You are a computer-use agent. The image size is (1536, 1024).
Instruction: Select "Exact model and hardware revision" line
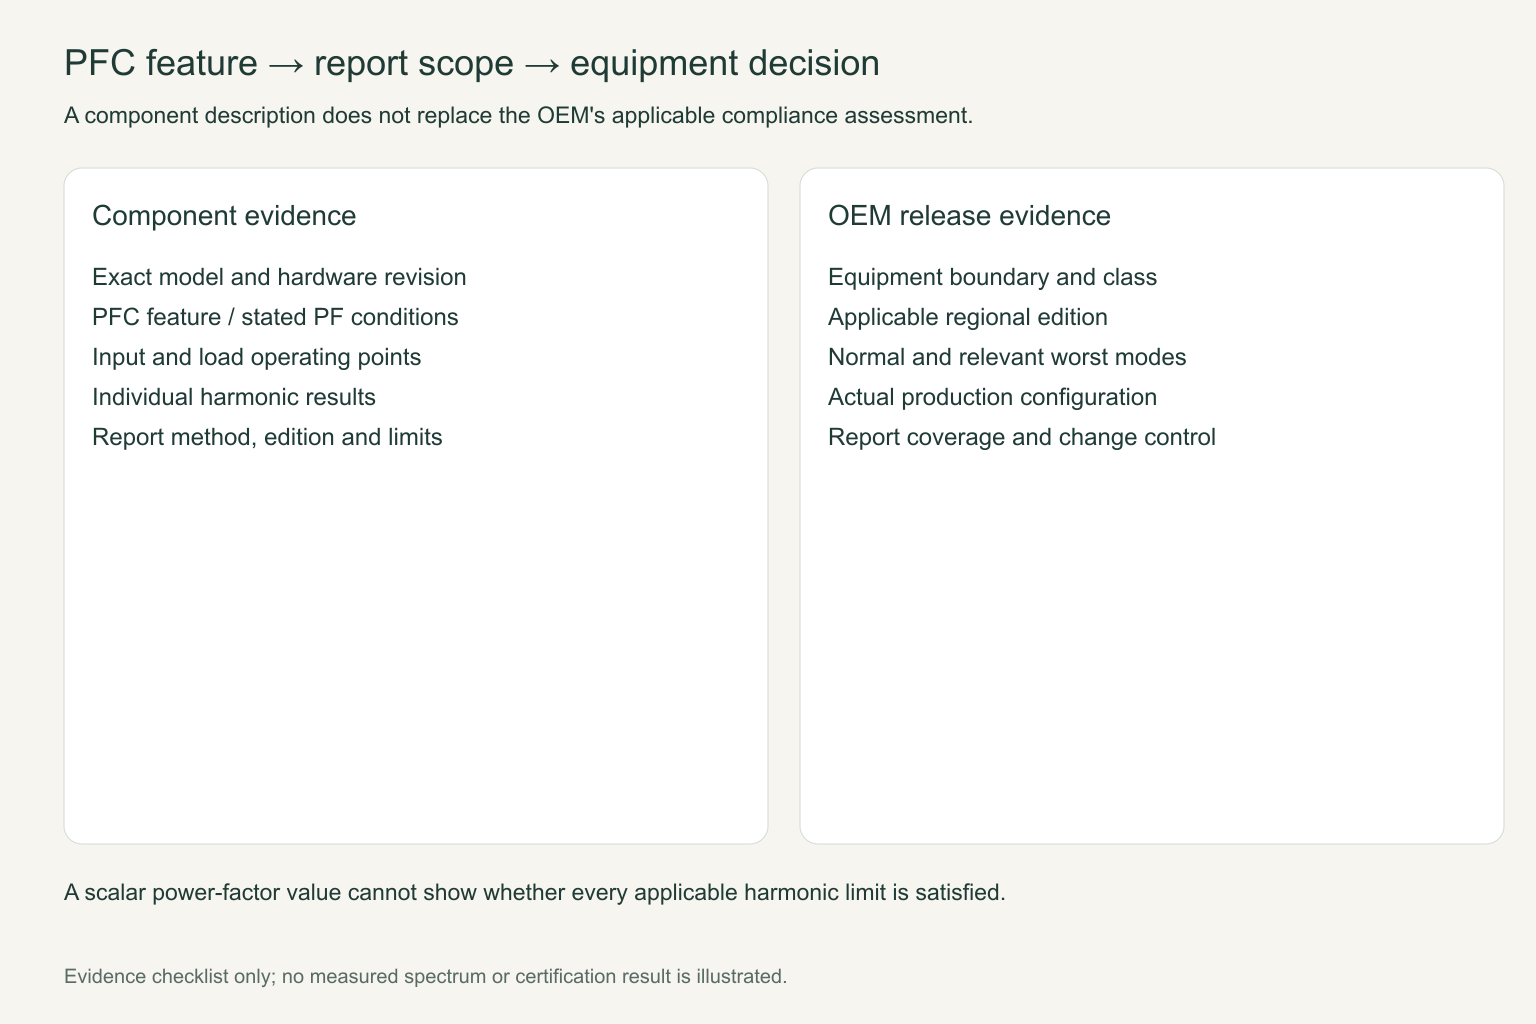pyautogui.click(x=279, y=277)
